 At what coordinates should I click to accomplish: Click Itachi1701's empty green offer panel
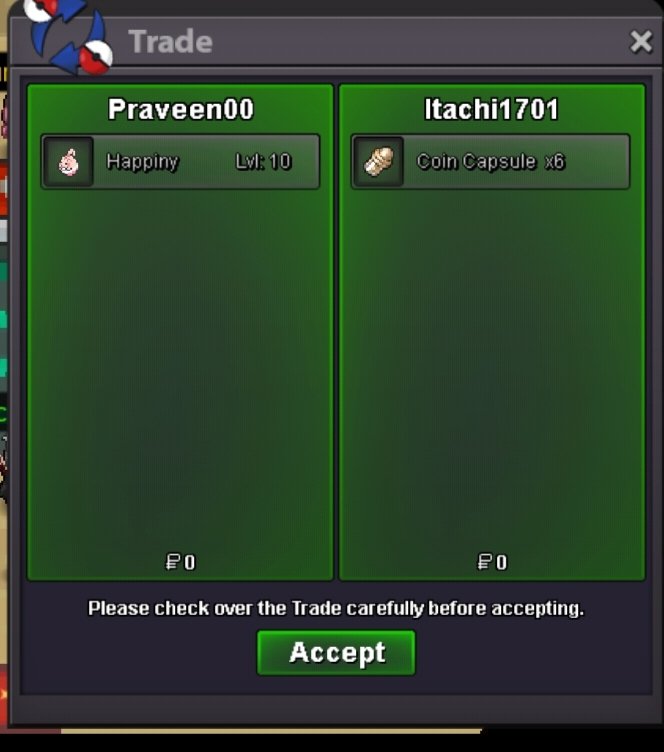coord(492,369)
